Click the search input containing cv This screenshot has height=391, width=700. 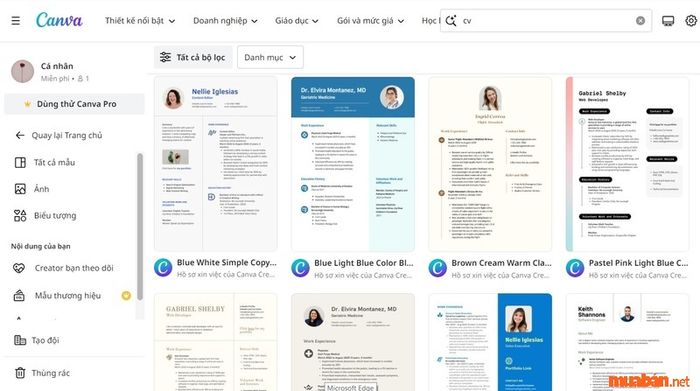click(x=546, y=21)
